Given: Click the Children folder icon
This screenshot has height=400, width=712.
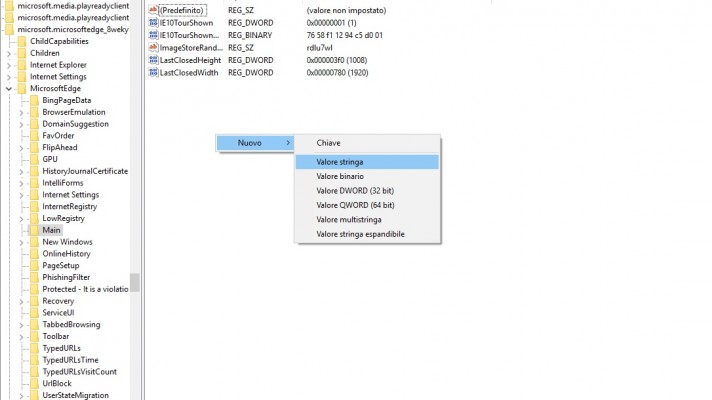Looking at the screenshot, I should pyautogui.click(x=22, y=53).
